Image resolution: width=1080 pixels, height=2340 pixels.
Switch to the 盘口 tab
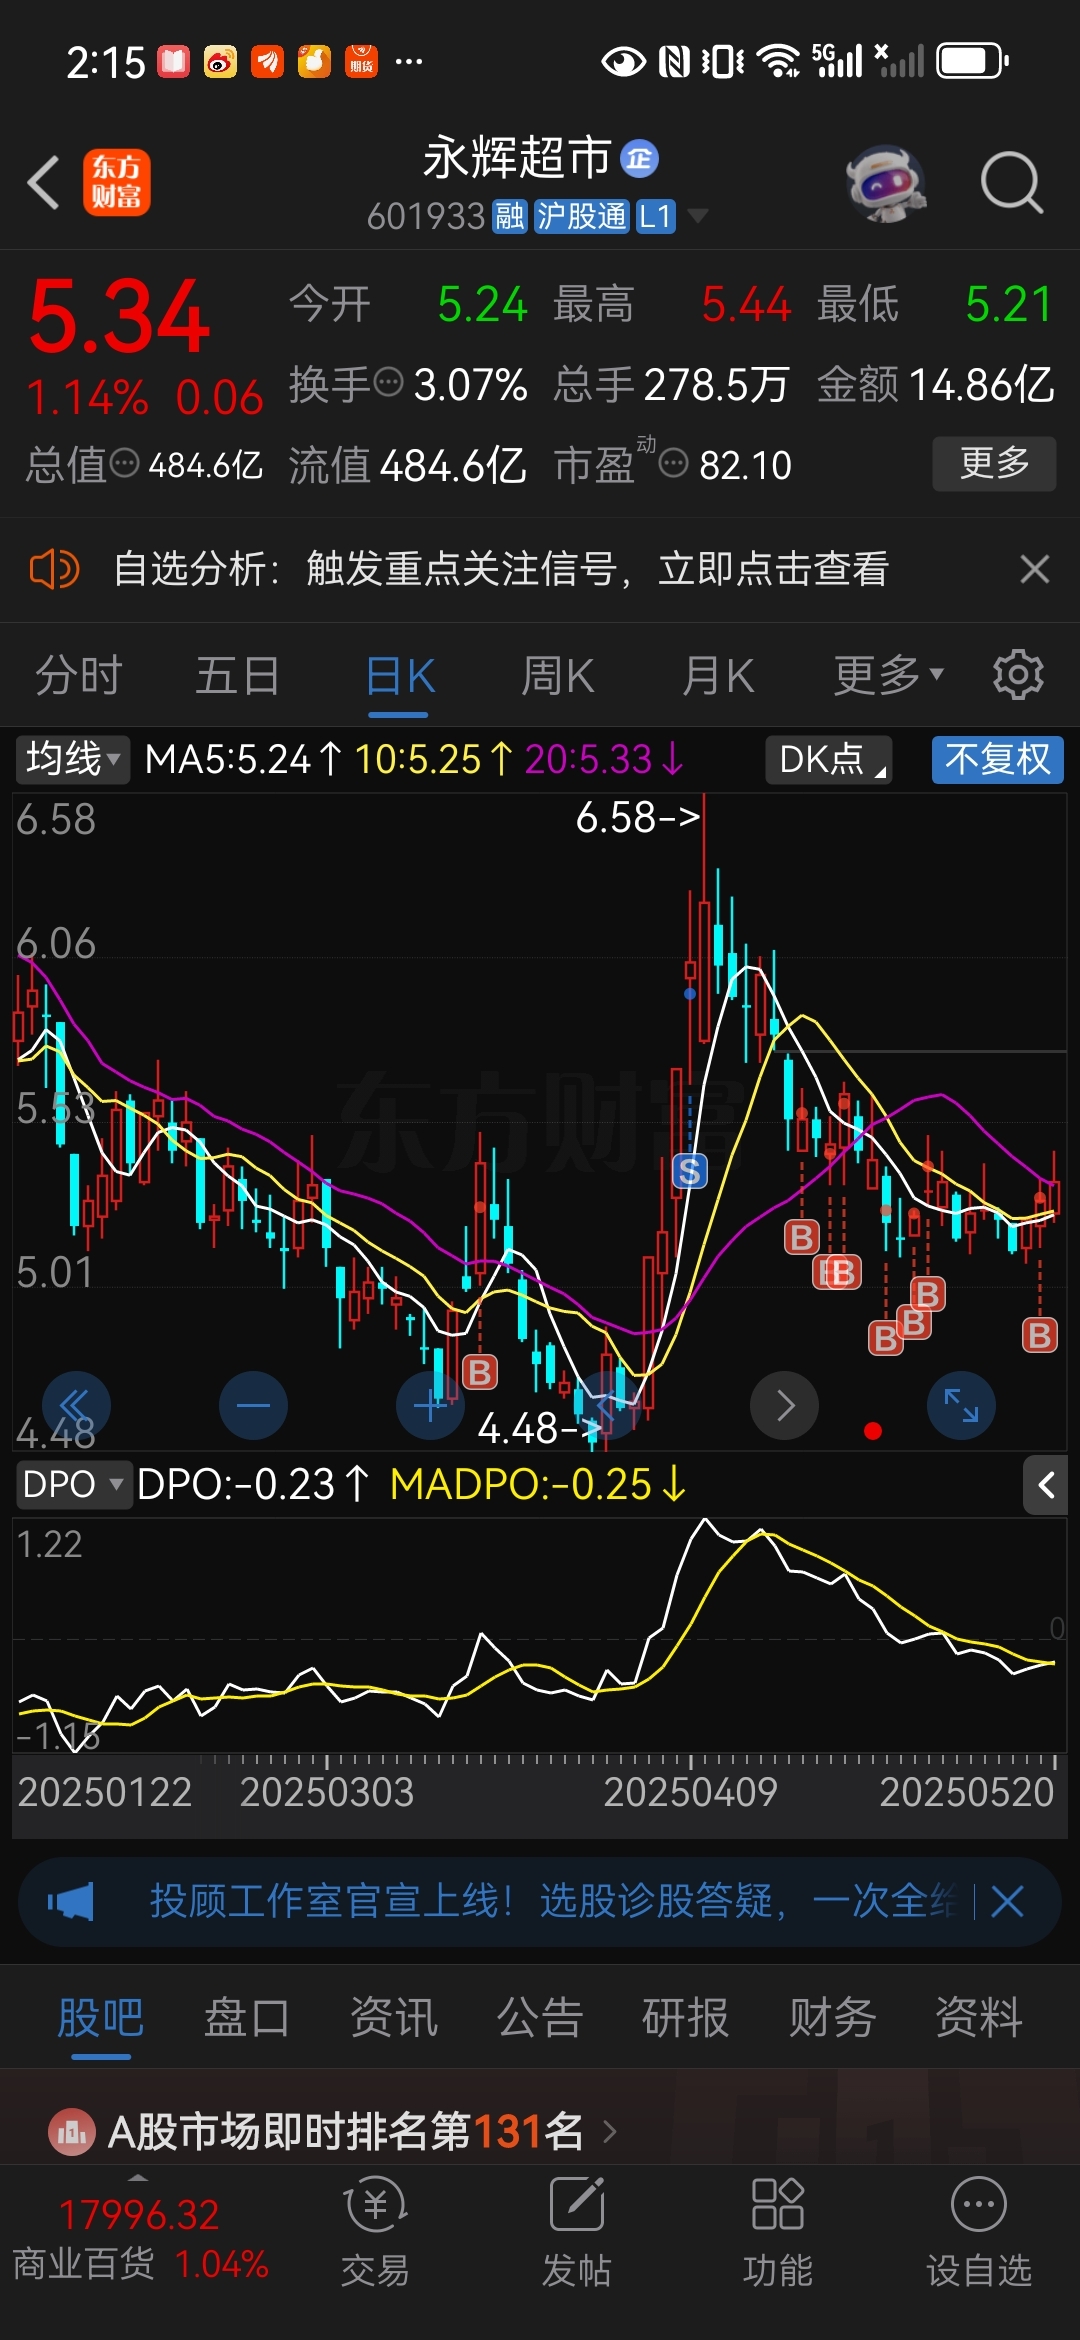tap(247, 2018)
